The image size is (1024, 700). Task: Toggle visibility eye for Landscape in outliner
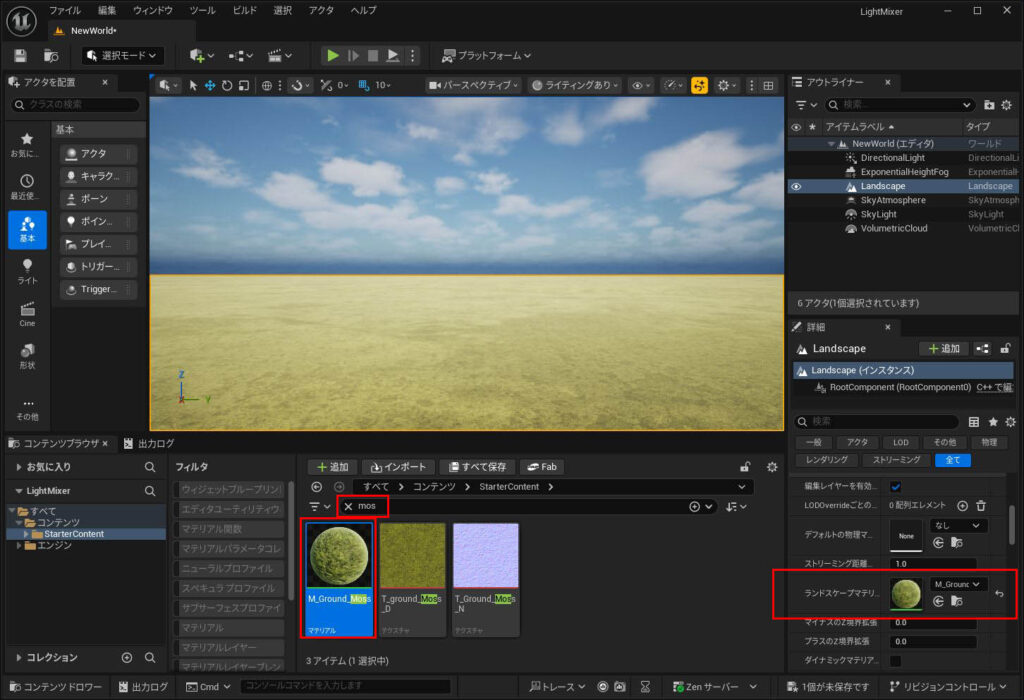796,186
